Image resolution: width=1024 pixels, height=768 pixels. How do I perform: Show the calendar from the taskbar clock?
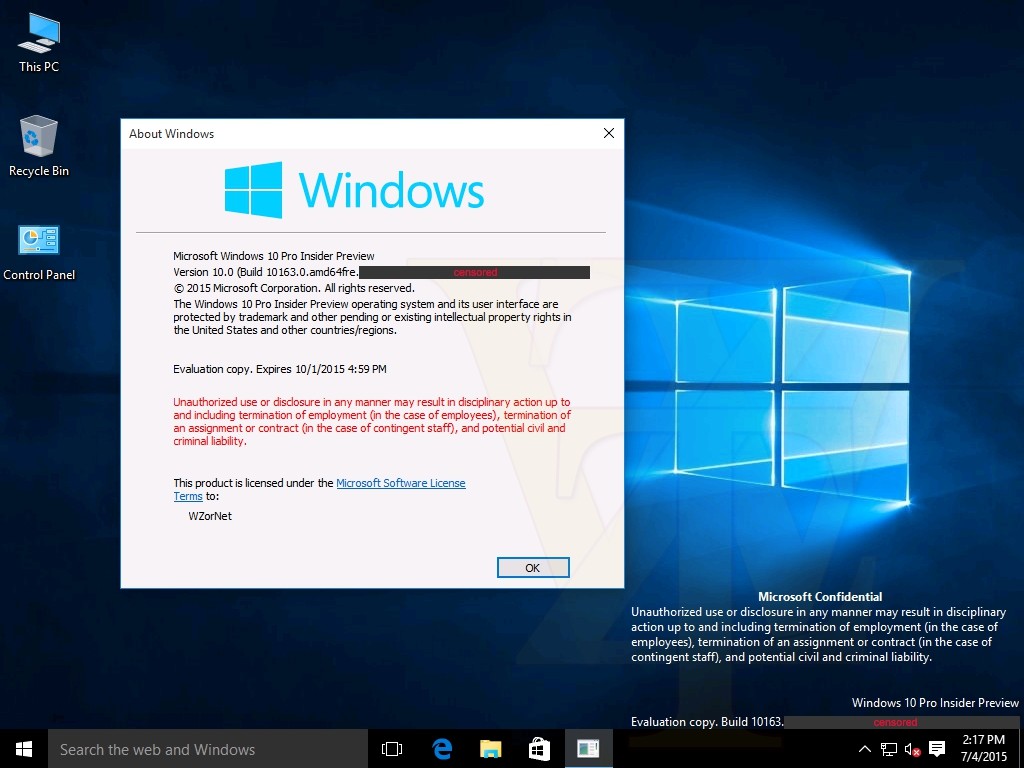[x=983, y=749]
